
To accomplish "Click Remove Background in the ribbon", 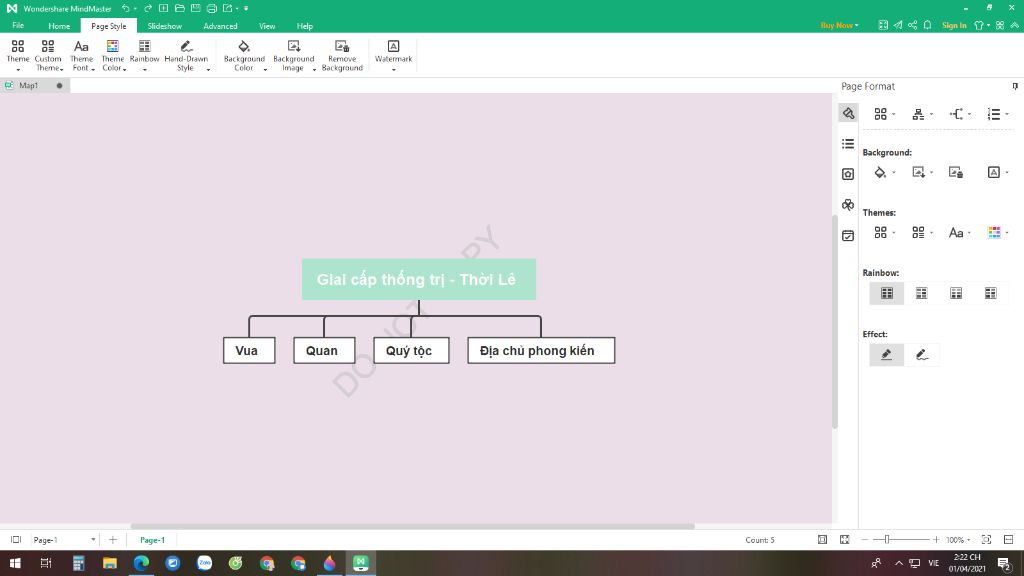I will coord(342,56).
